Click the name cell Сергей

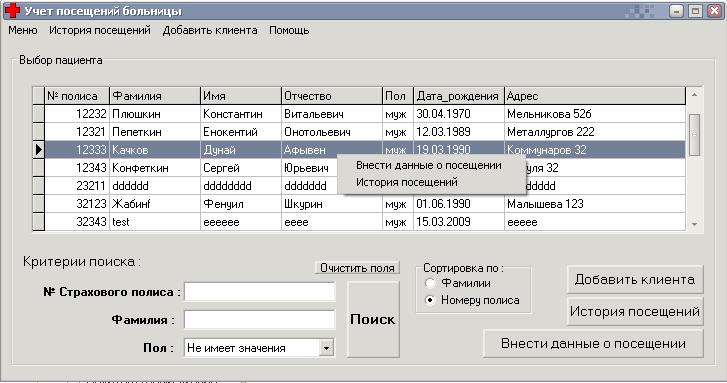pyautogui.click(x=241, y=168)
